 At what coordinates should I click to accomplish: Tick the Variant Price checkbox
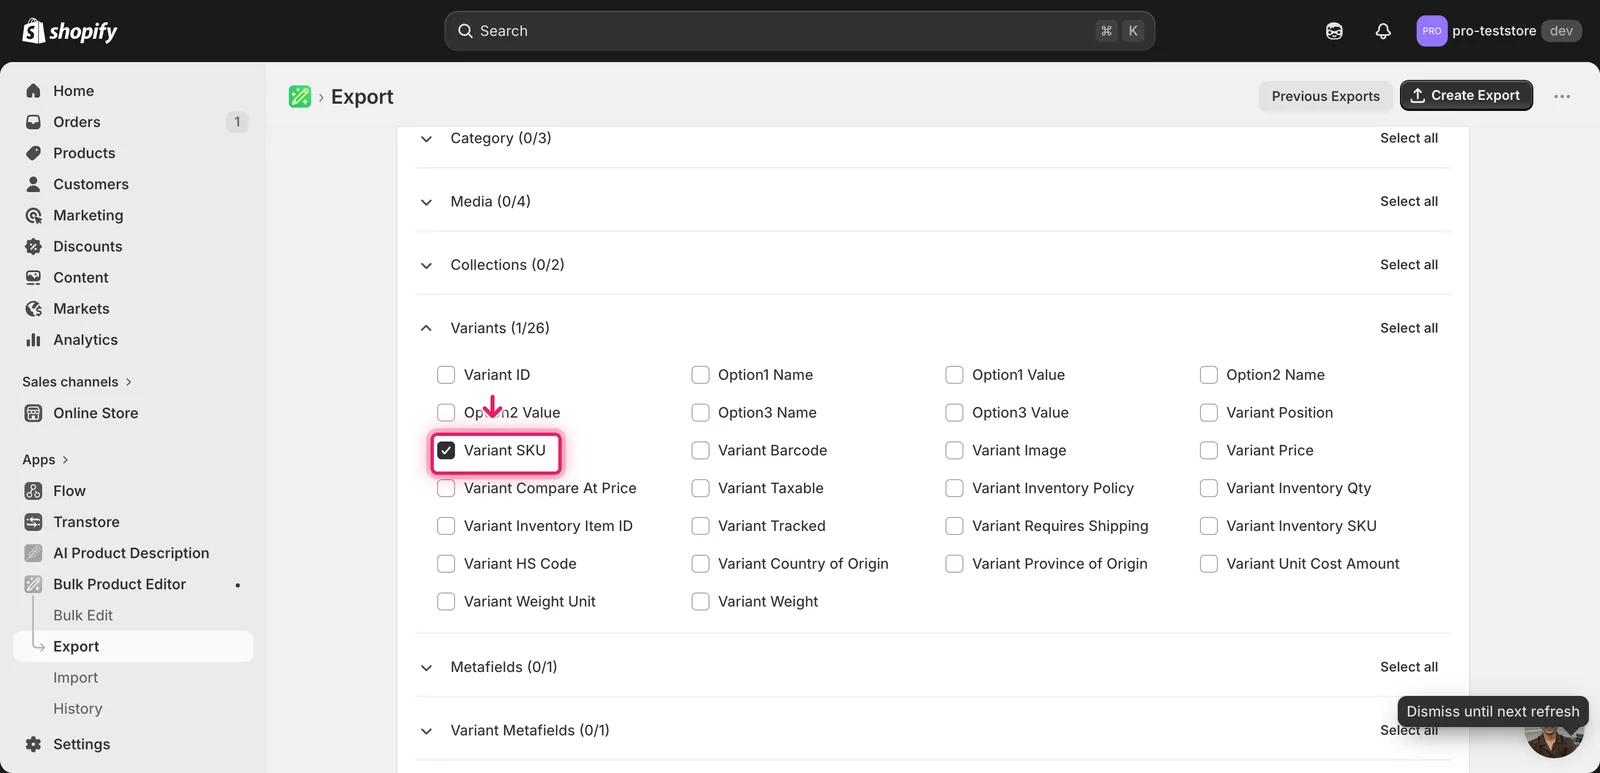[1209, 450]
